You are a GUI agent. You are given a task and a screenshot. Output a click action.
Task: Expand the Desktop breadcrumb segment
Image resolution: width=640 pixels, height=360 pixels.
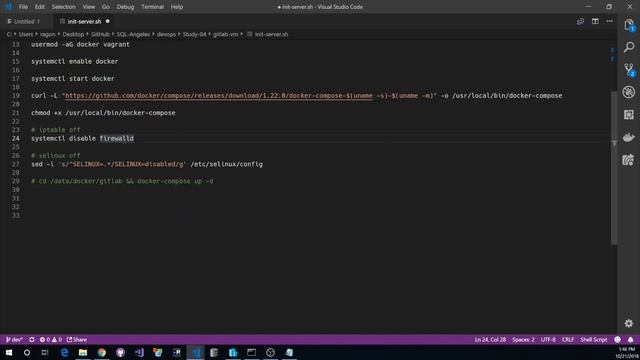click(x=73, y=34)
